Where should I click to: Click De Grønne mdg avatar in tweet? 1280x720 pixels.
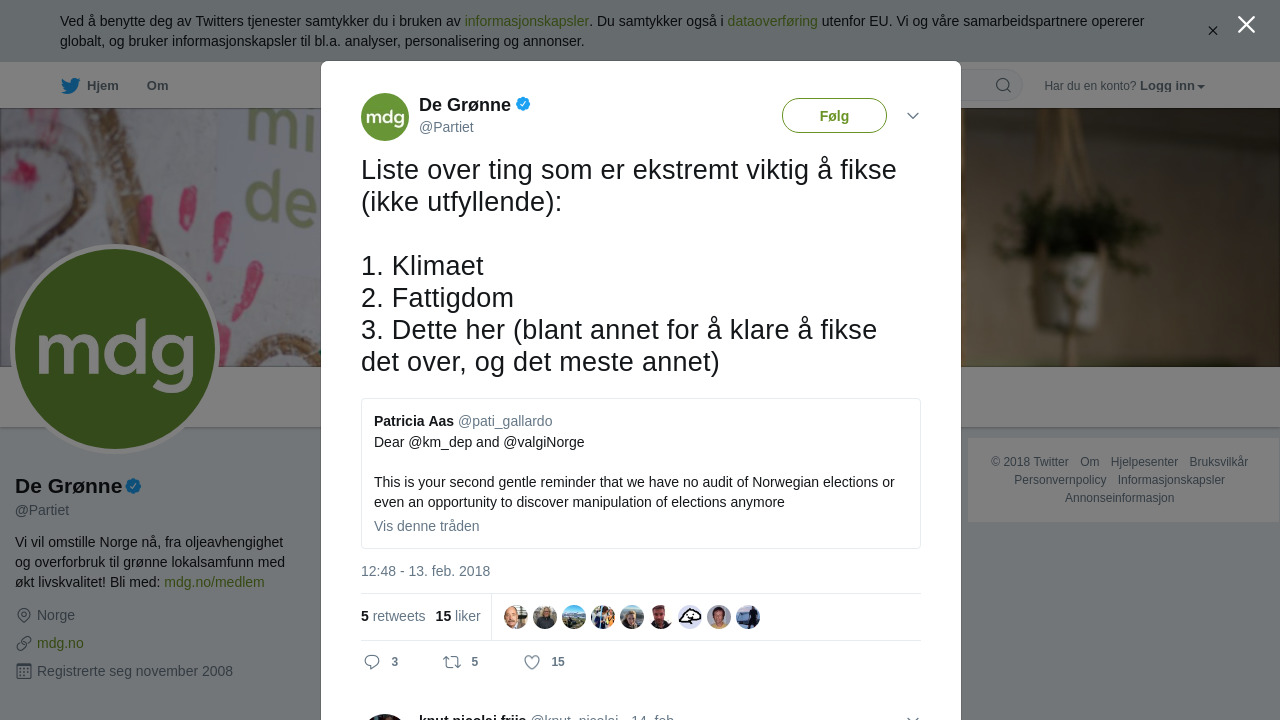pos(385,117)
